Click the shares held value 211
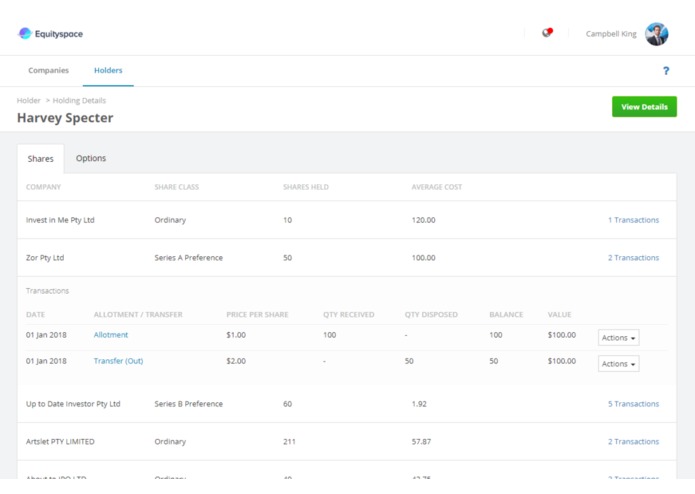Screen dimensions: 695x494 pos(289,442)
